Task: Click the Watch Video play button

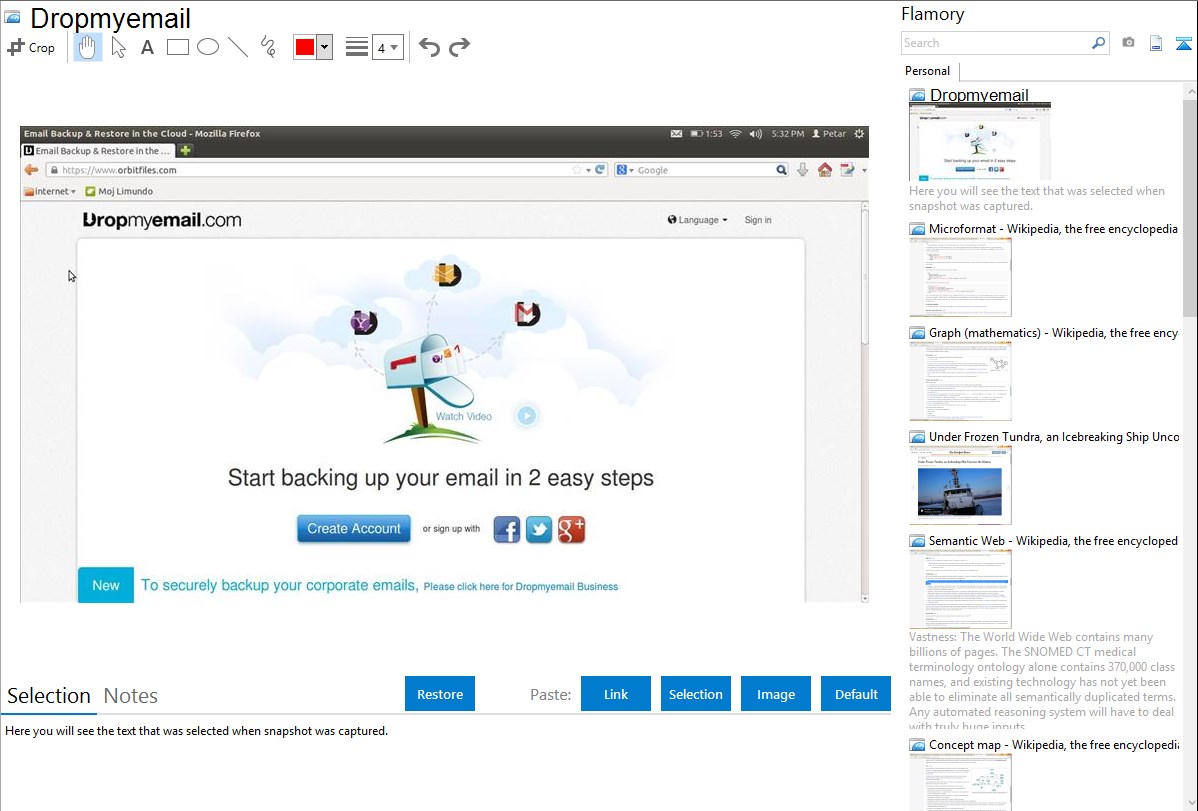Action: click(x=526, y=415)
